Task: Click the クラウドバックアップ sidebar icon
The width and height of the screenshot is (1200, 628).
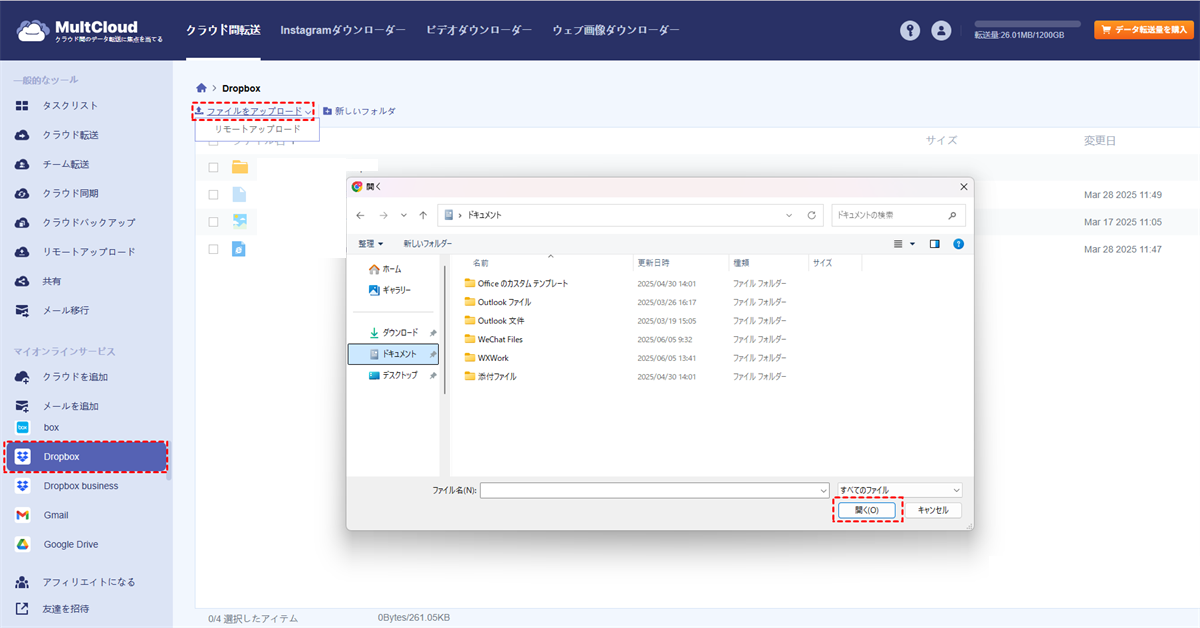Action: [22, 222]
